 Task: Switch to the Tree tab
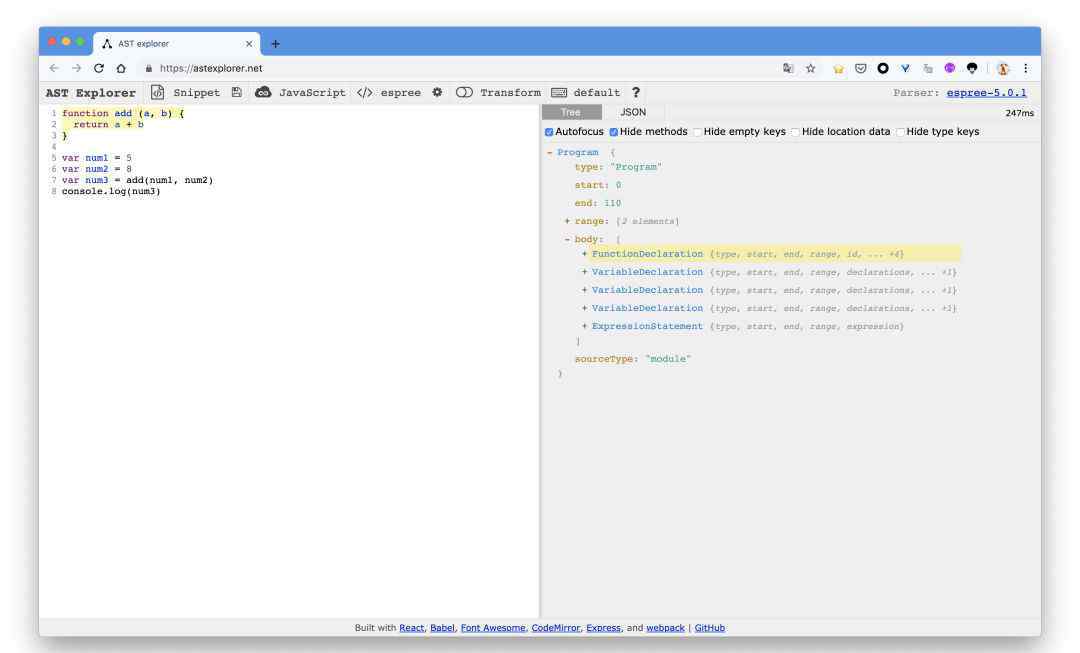click(571, 112)
